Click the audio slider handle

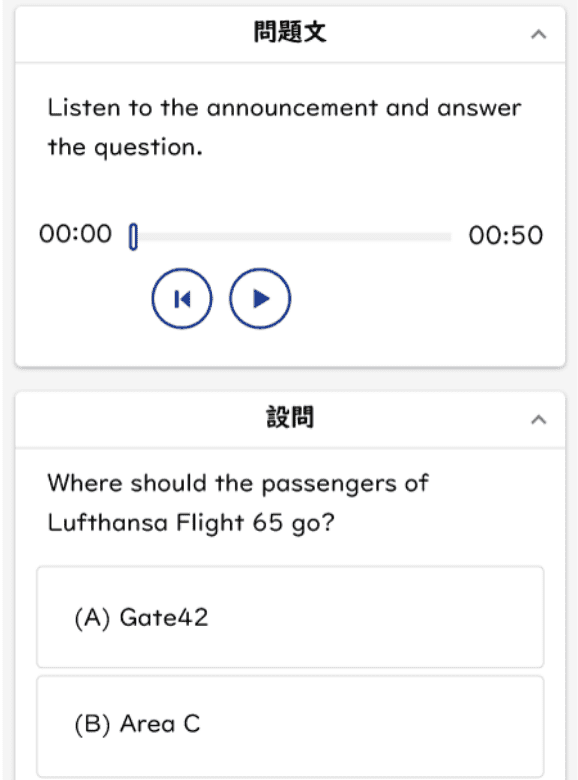pyautogui.click(x=133, y=237)
